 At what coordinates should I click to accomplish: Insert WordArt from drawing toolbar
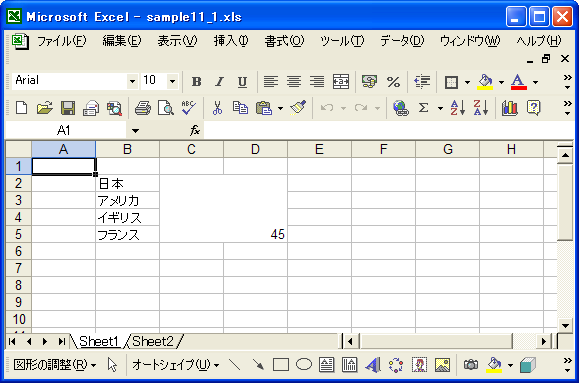click(x=373, y=365)
